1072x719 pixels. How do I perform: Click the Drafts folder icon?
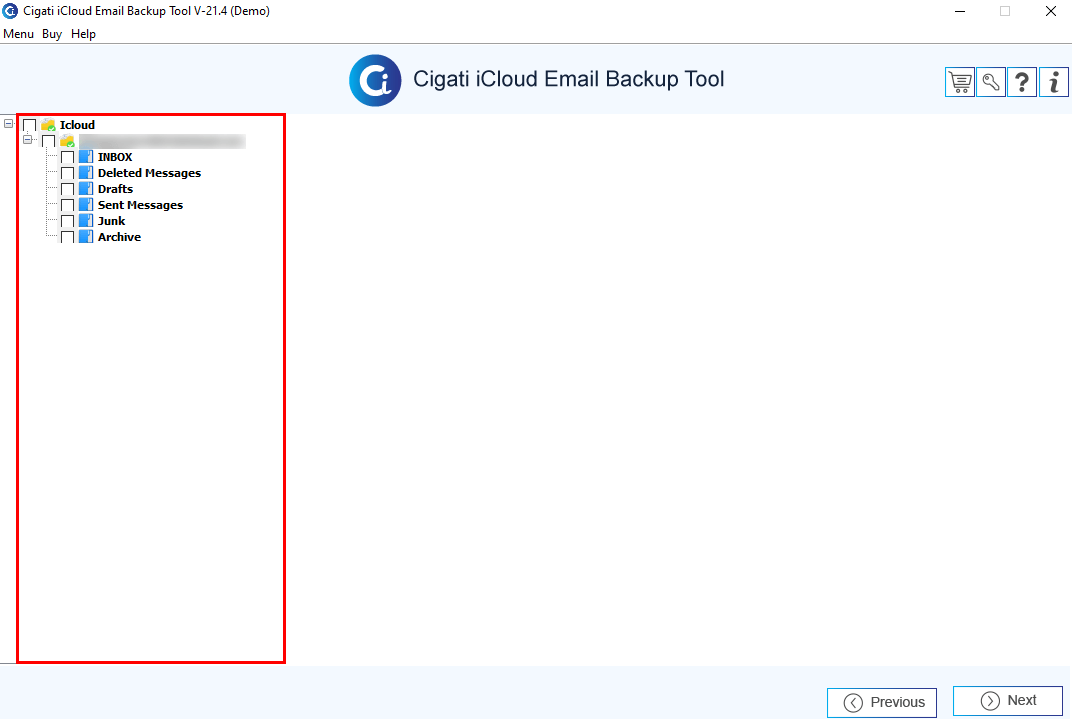coord(85,189)
